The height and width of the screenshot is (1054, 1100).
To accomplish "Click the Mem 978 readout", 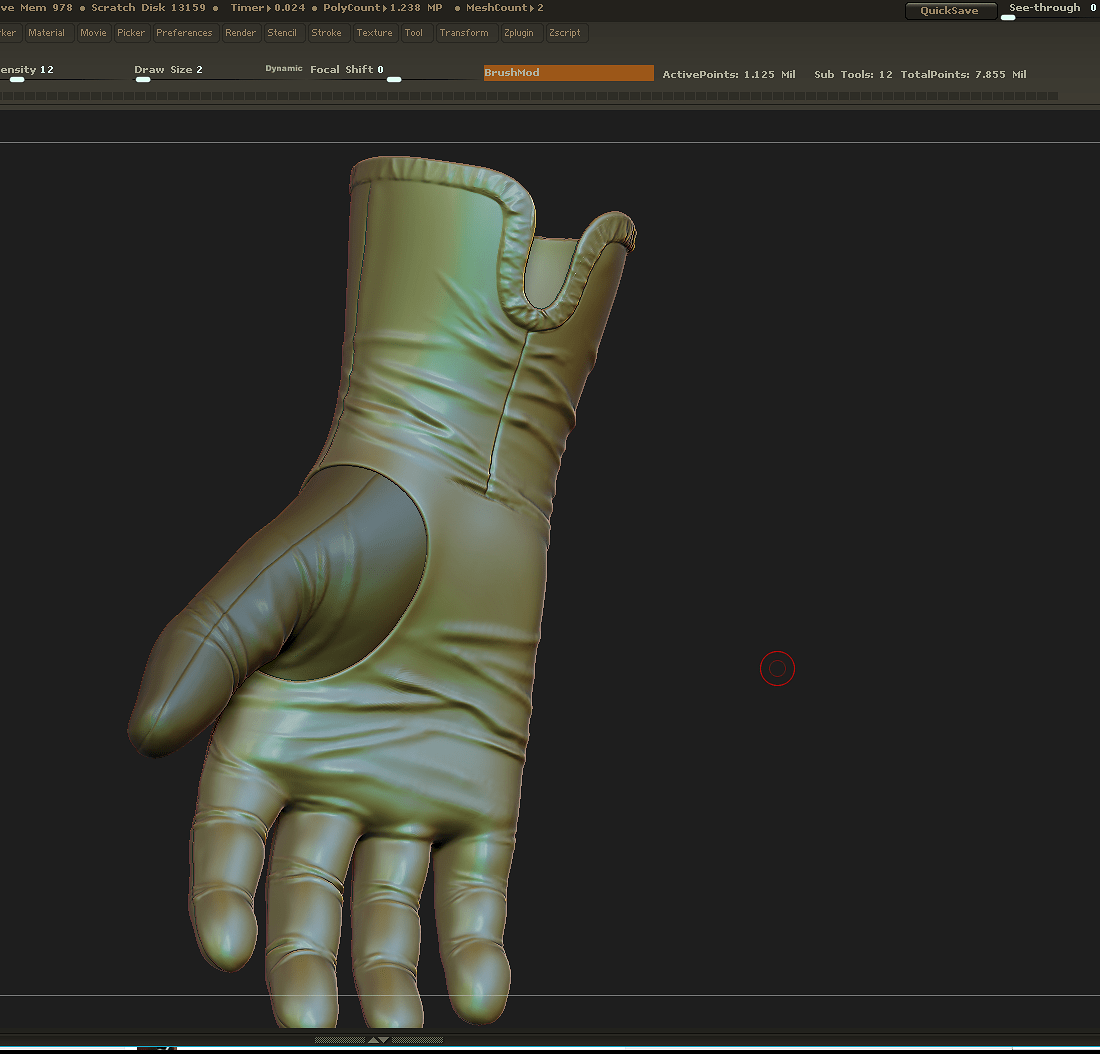I will click(46, 8).
